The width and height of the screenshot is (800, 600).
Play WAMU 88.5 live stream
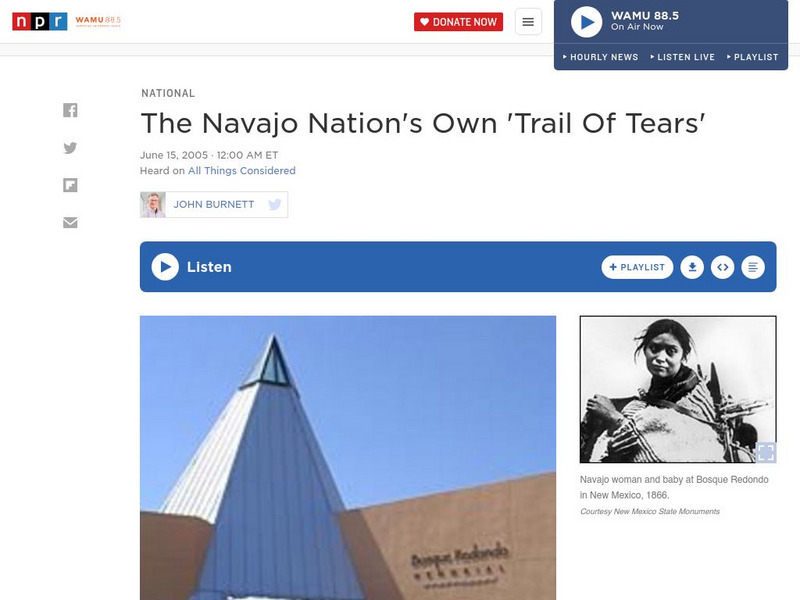click(x=586, y=22)
